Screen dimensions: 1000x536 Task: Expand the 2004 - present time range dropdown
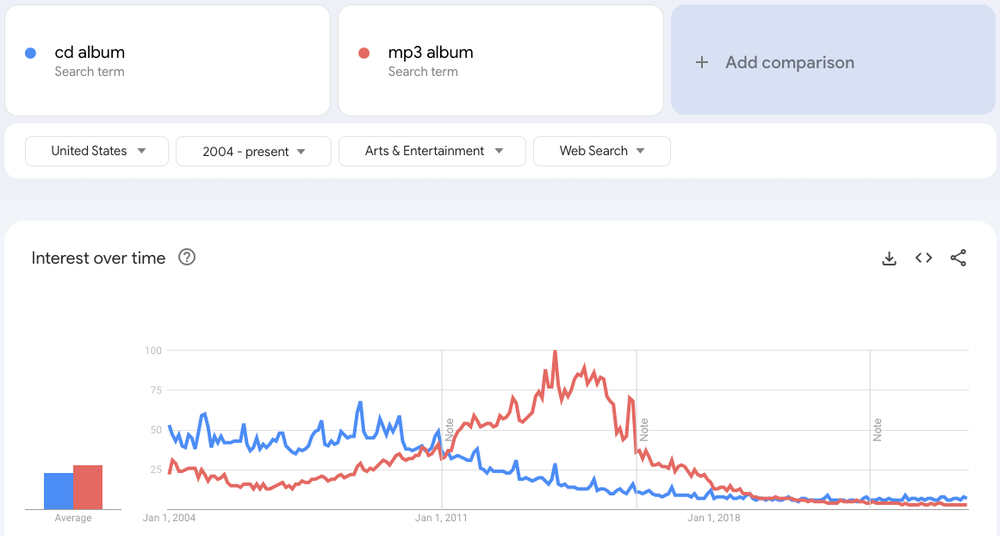254,151
